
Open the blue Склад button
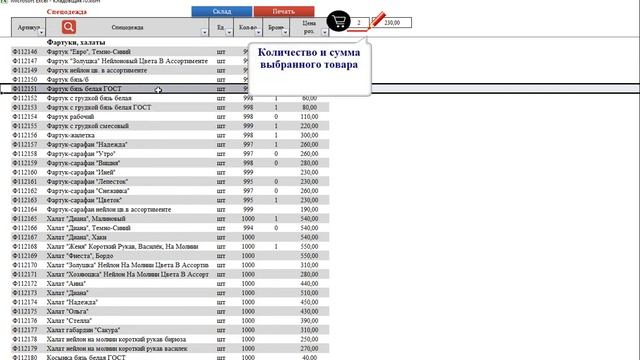pos(222,11)
